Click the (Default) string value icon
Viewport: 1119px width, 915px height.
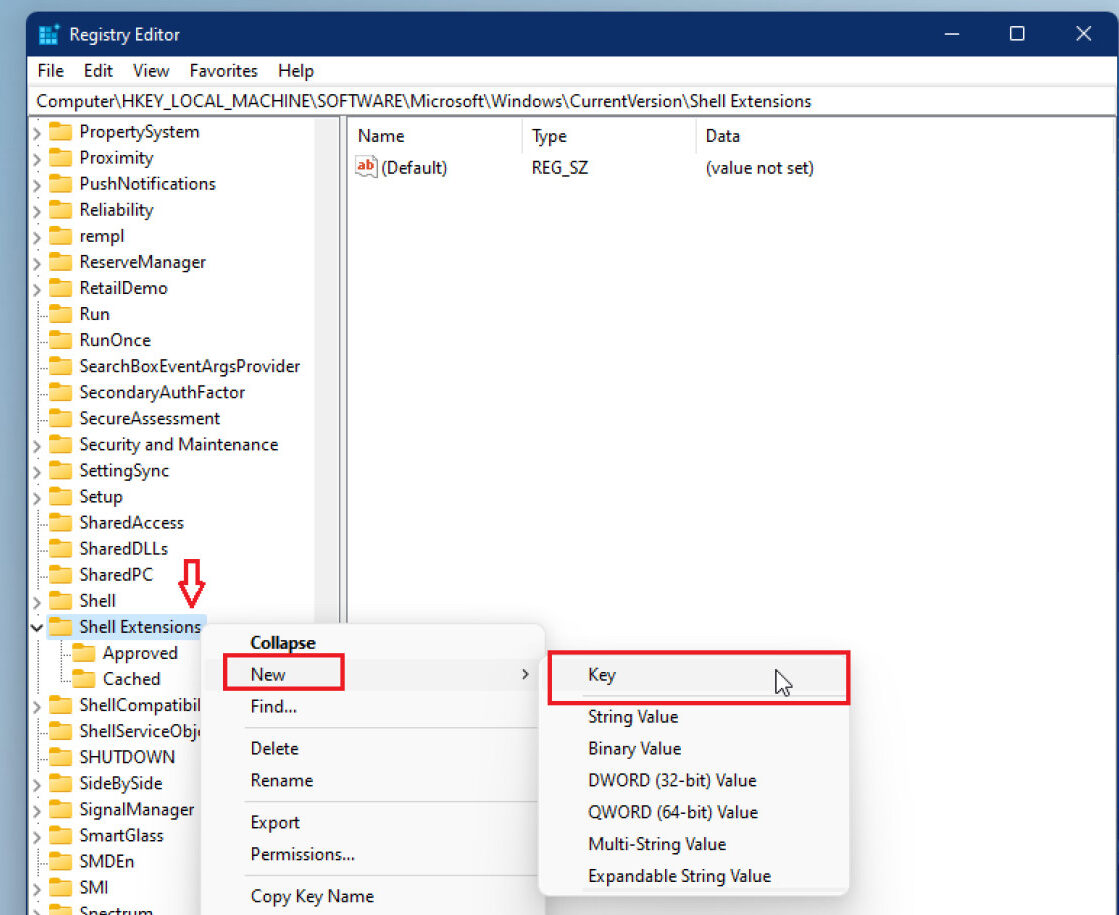click(366, 168)
